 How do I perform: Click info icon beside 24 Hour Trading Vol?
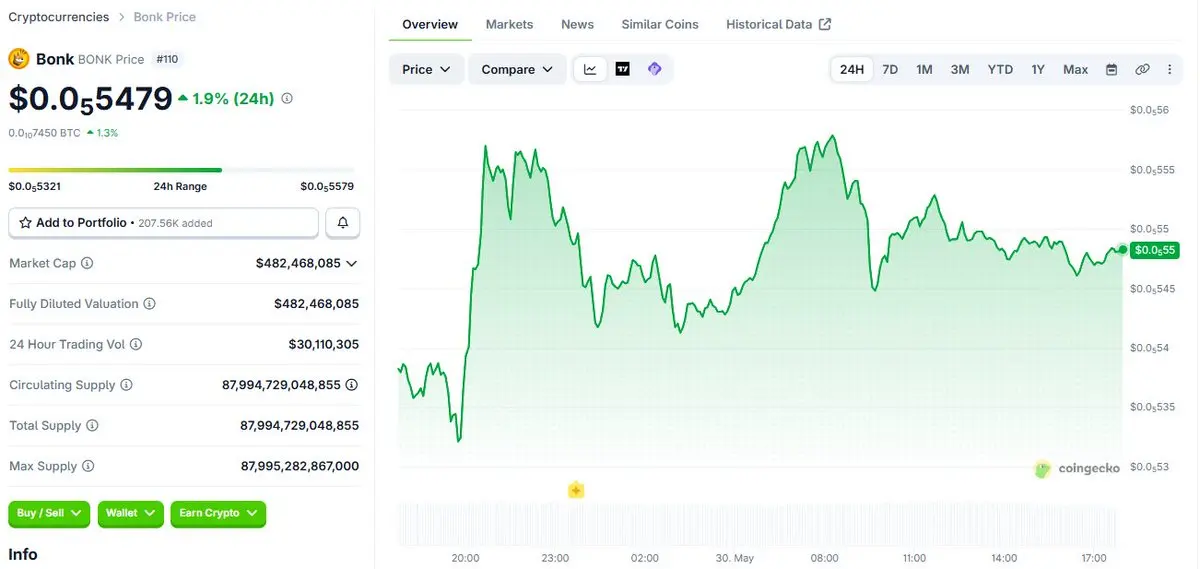coord(136,344)
